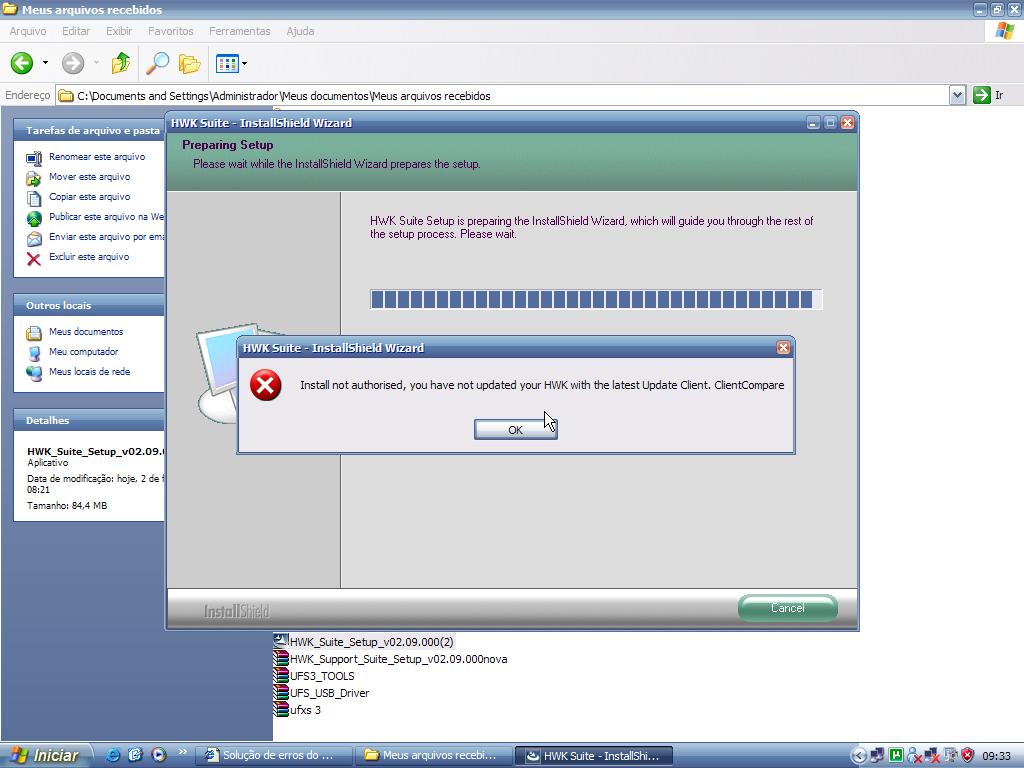1024x768 pixels.
Task: Close the HWK Suite InstallShield wizard window
Action: point(847,123)
